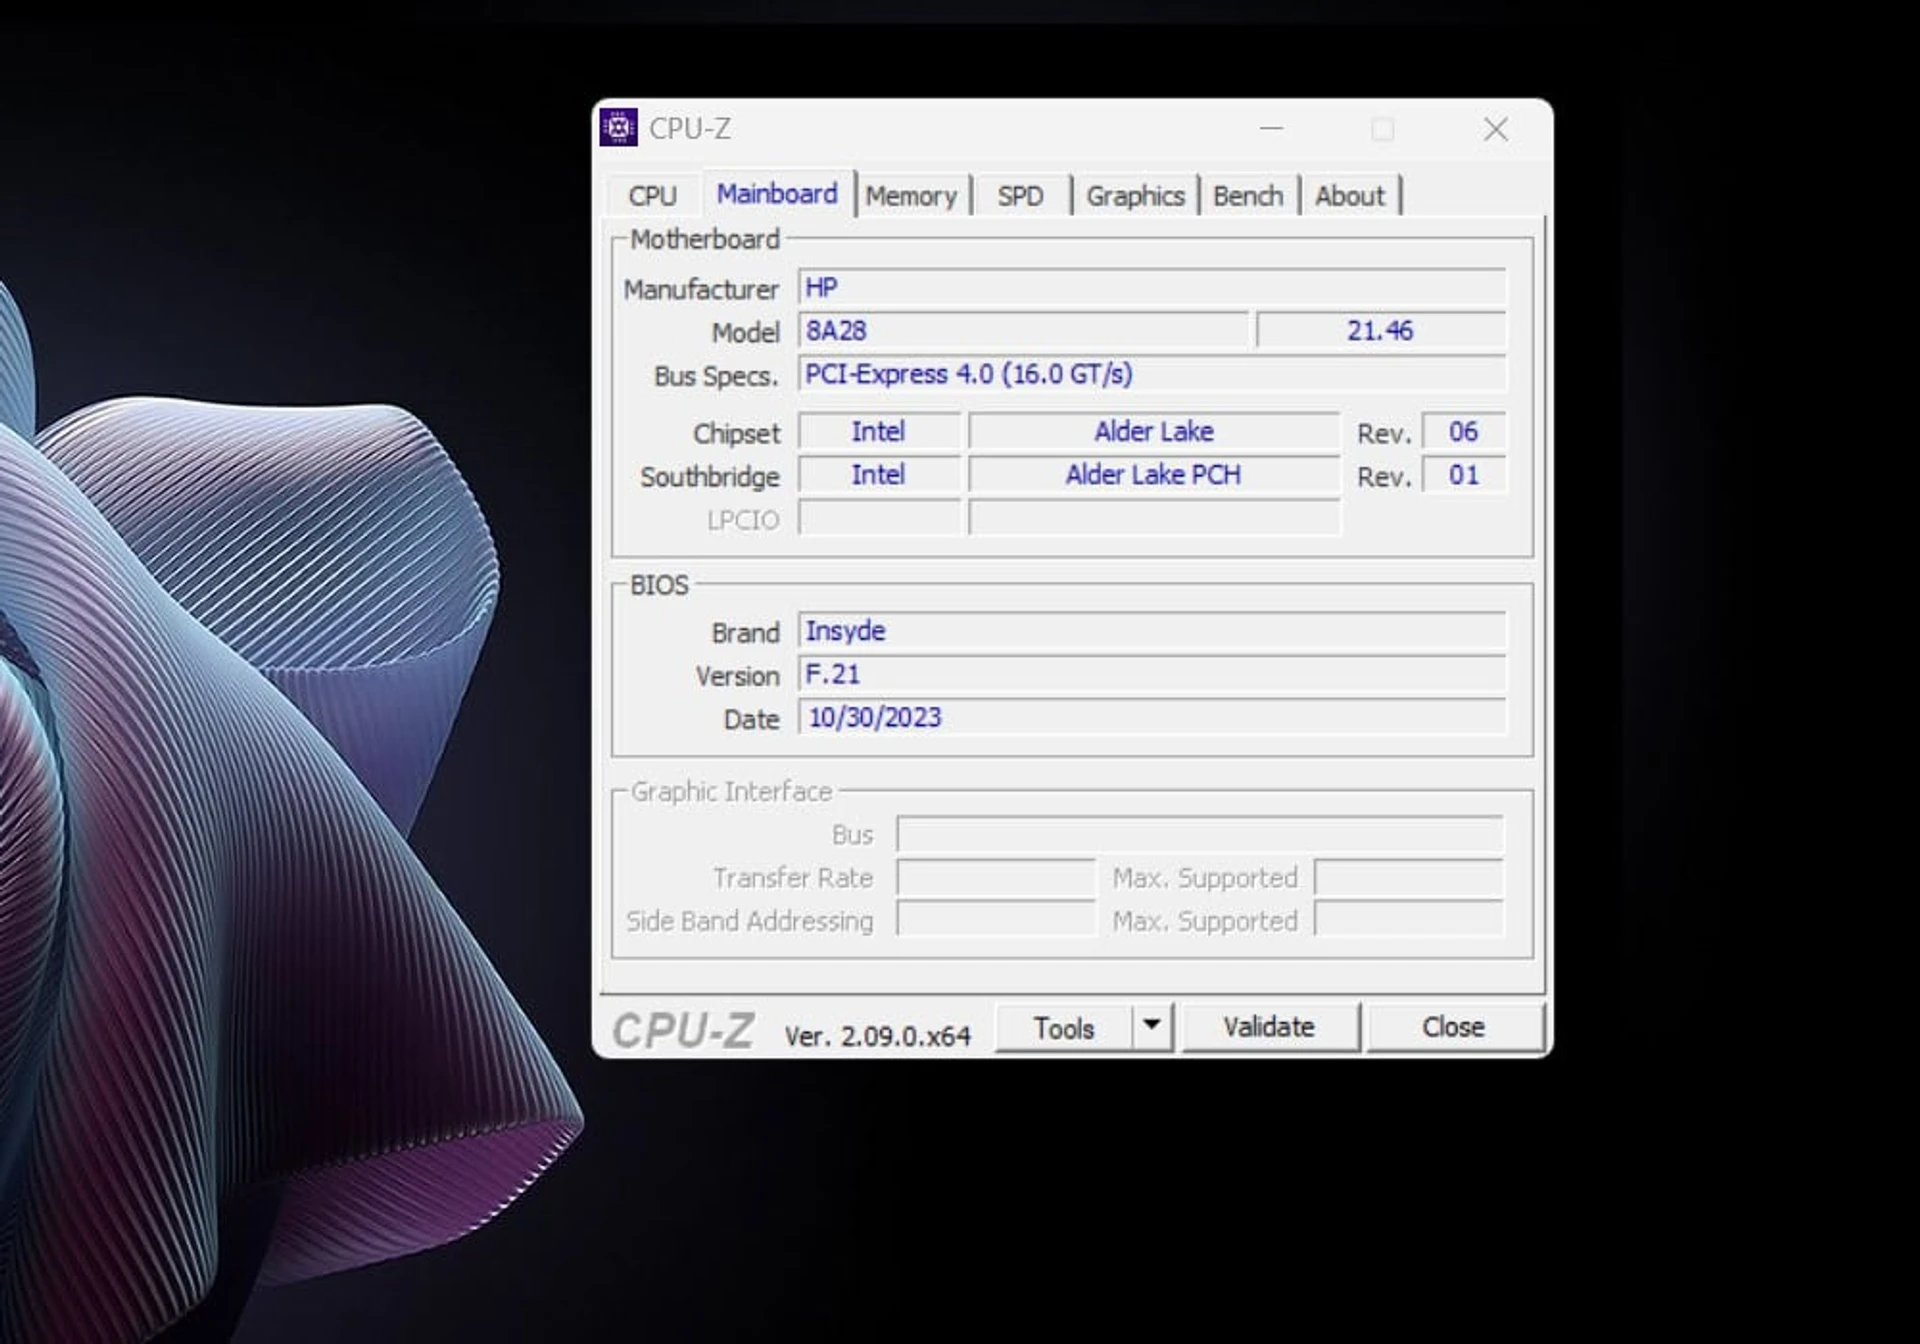Click the Ver. 2.09.0.x64 version text
1920x1344 pixels.
877,1036
